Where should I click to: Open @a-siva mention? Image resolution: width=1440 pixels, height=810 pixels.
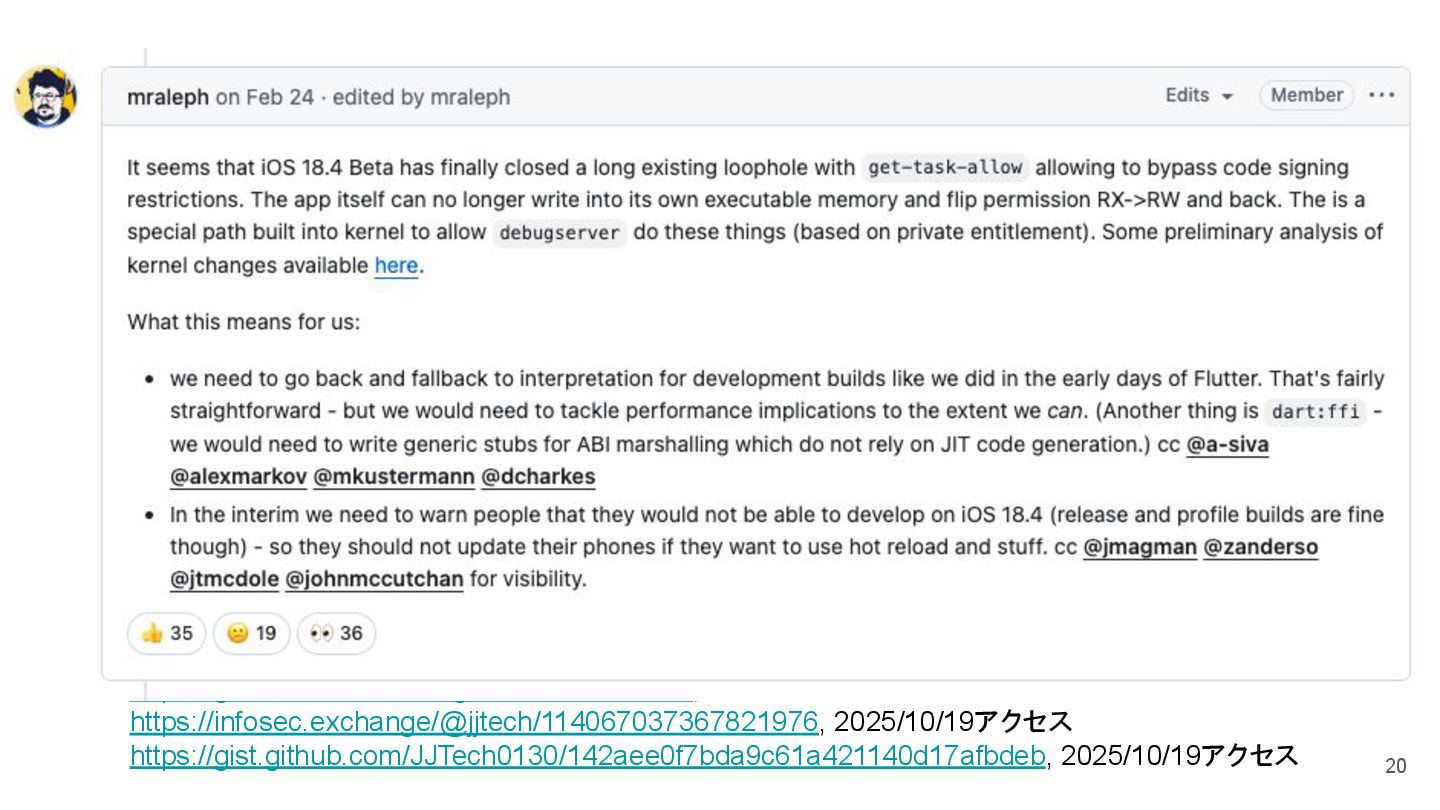[1227, 445]
